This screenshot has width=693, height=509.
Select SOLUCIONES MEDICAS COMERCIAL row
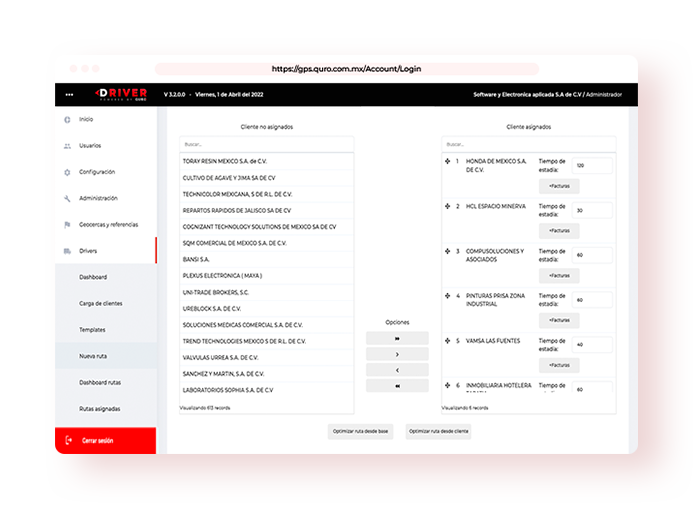267,325
